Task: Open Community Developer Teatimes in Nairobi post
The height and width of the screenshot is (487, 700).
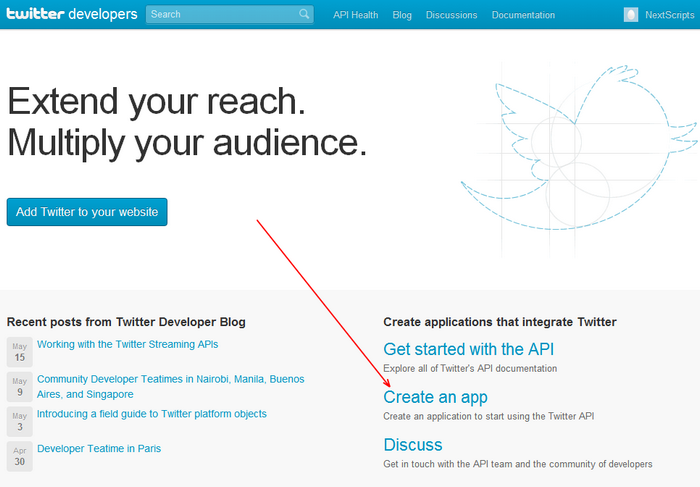Action: click(171, 387)
